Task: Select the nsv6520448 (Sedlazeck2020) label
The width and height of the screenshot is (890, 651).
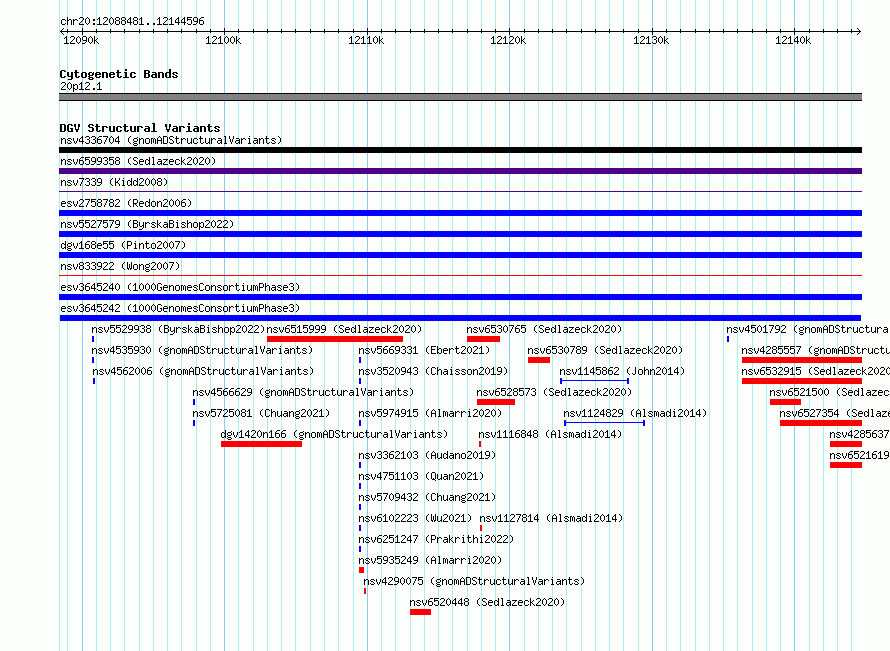Action: [487, 602]
